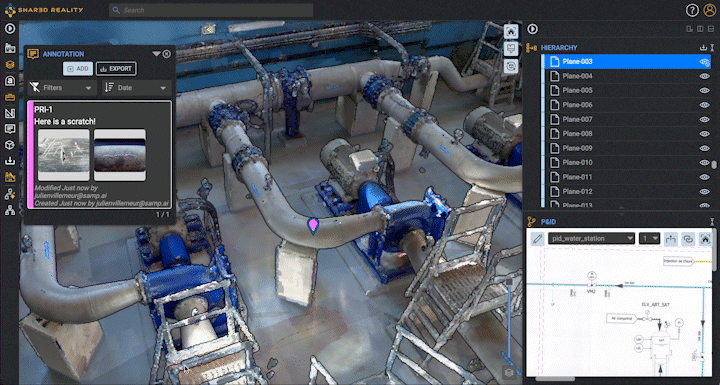Click Hierarchy panel height resize icon
The width and height of the screenshot is (720, 385).
click(712, 48)
